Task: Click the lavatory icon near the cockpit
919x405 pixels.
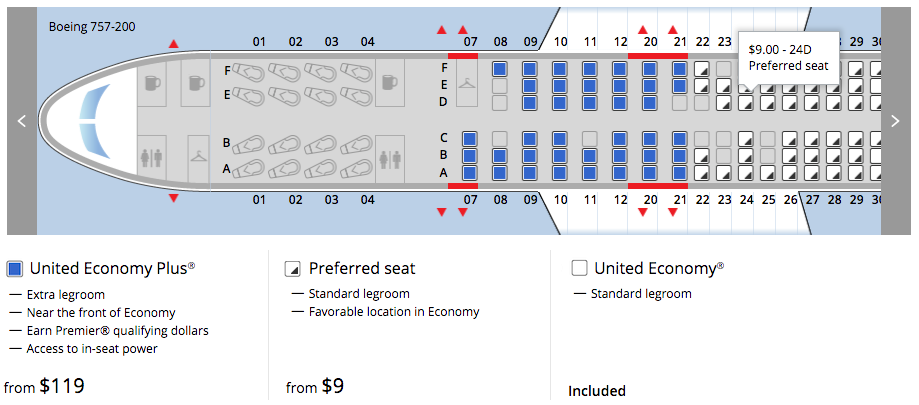Action: click(152, 158)
